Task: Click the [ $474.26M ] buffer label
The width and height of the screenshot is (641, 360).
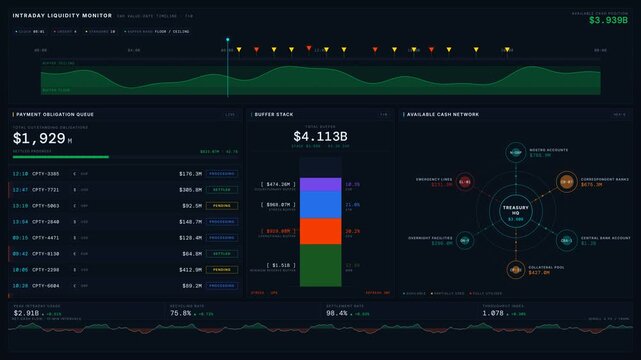Action: point(278,184)
